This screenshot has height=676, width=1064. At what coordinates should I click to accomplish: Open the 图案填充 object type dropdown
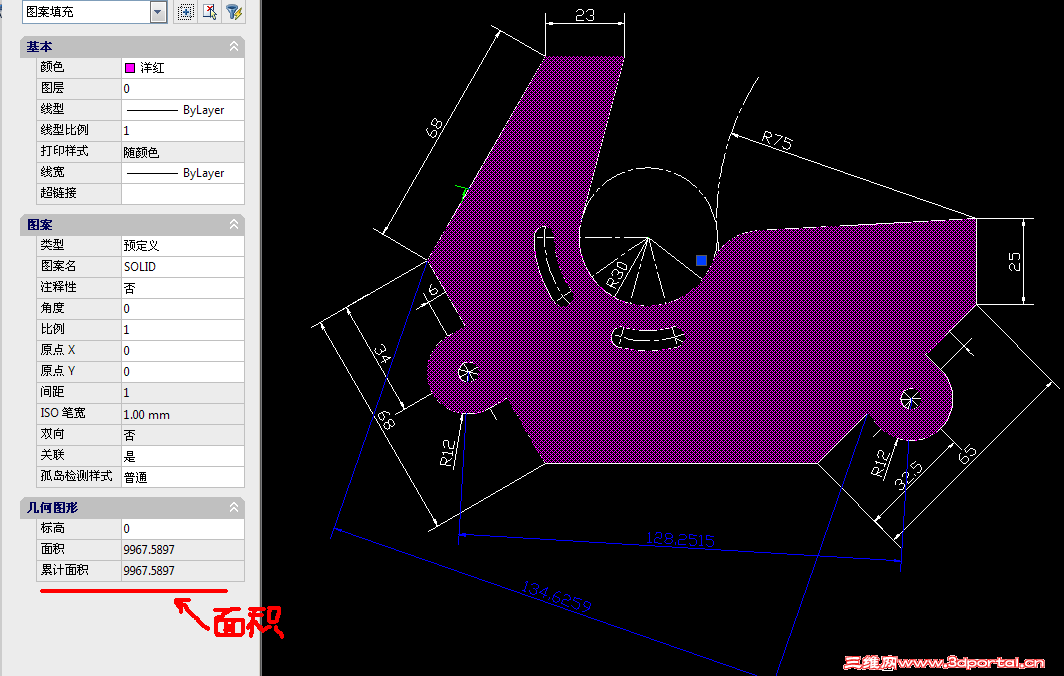click(x=158, y=12)
